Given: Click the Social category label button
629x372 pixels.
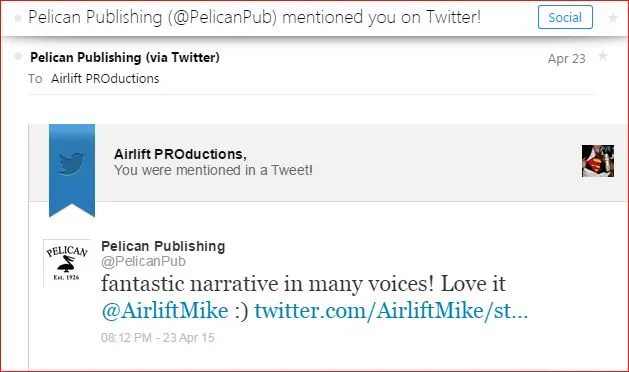Looking at the screenshot, I should [x=565, y=17].
